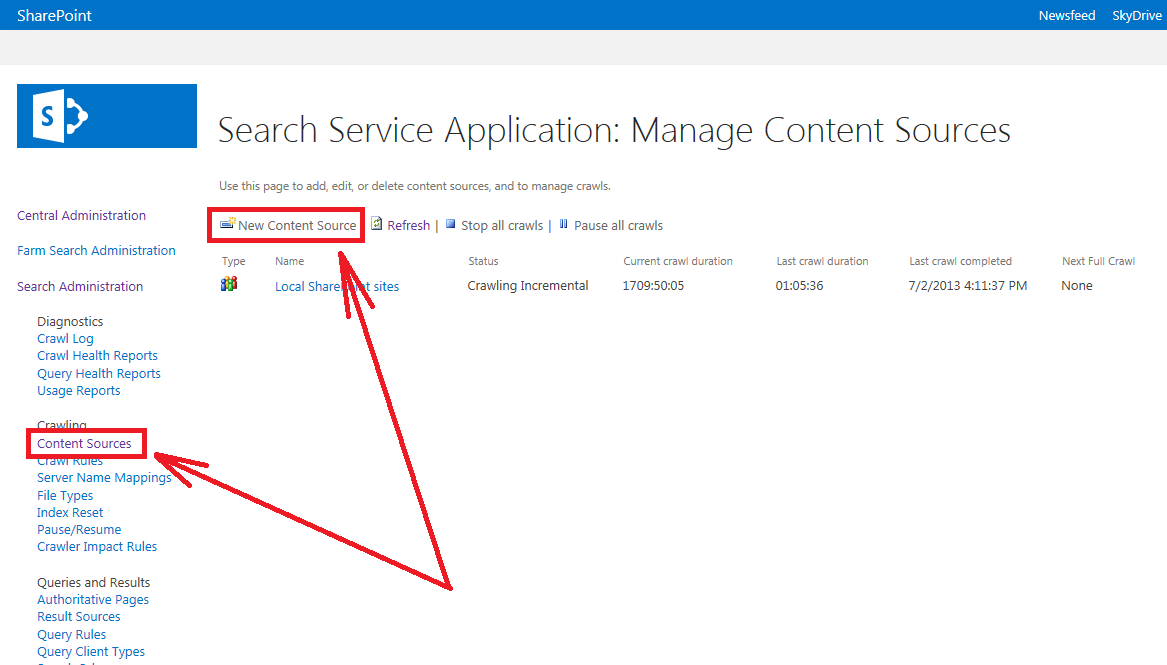Viewport: 1167px width, 665px height.
Task: Click the Pause all crawls icon
Action: pos(563,224)
